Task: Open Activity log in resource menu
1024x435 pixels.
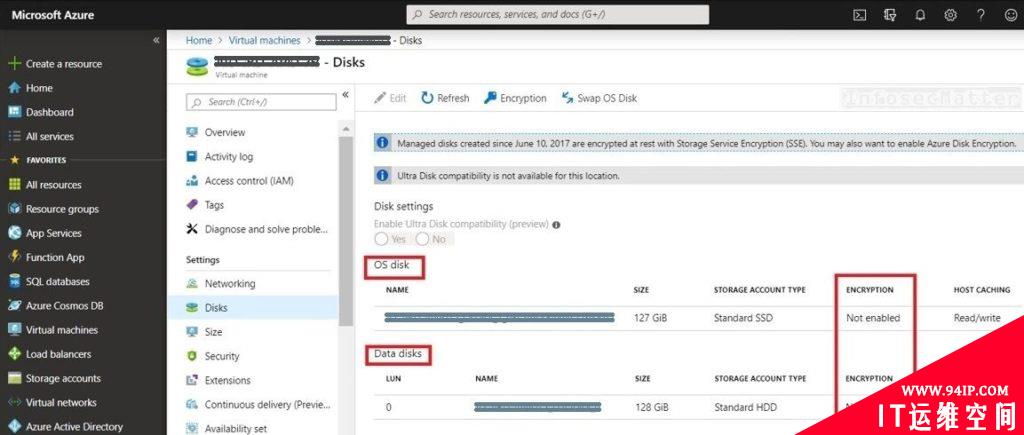Action: (x=229, y=157)
